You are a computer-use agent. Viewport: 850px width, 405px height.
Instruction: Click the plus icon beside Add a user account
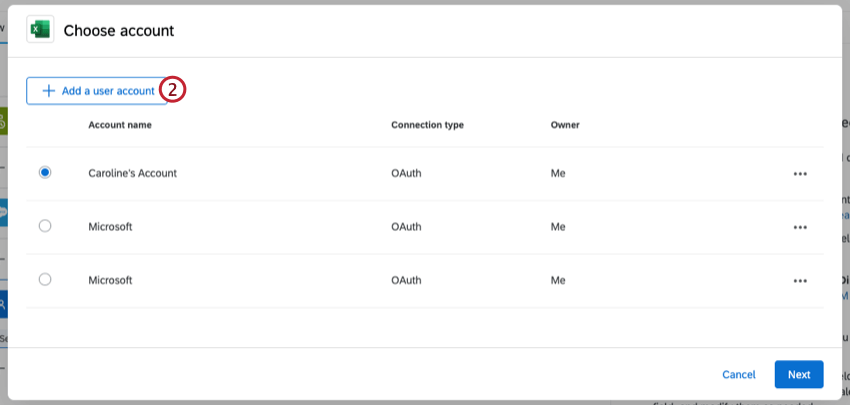tap(48, 91)
